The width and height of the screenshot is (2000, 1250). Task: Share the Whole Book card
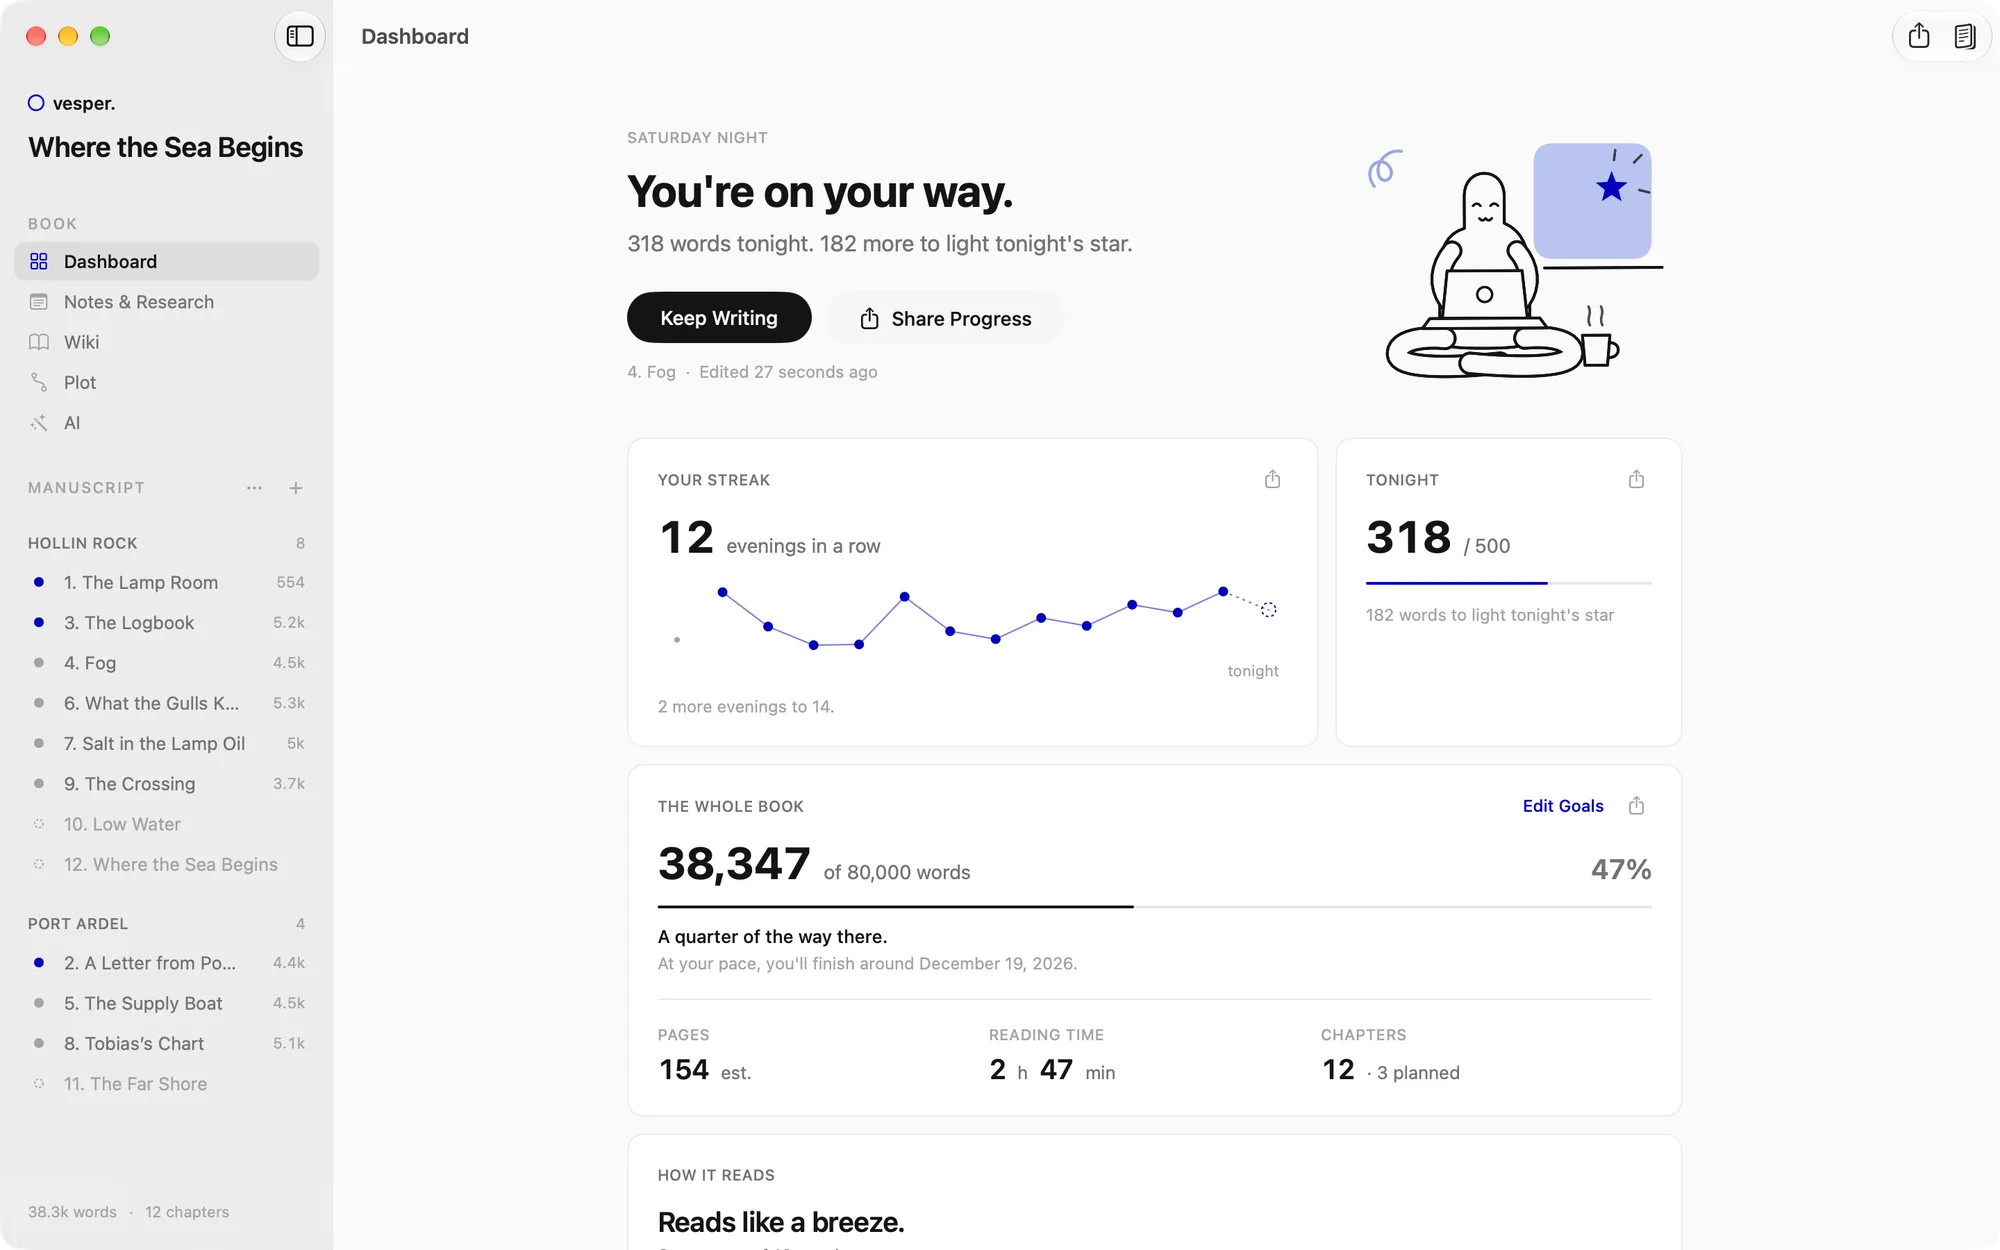[x=1636, y=805]
